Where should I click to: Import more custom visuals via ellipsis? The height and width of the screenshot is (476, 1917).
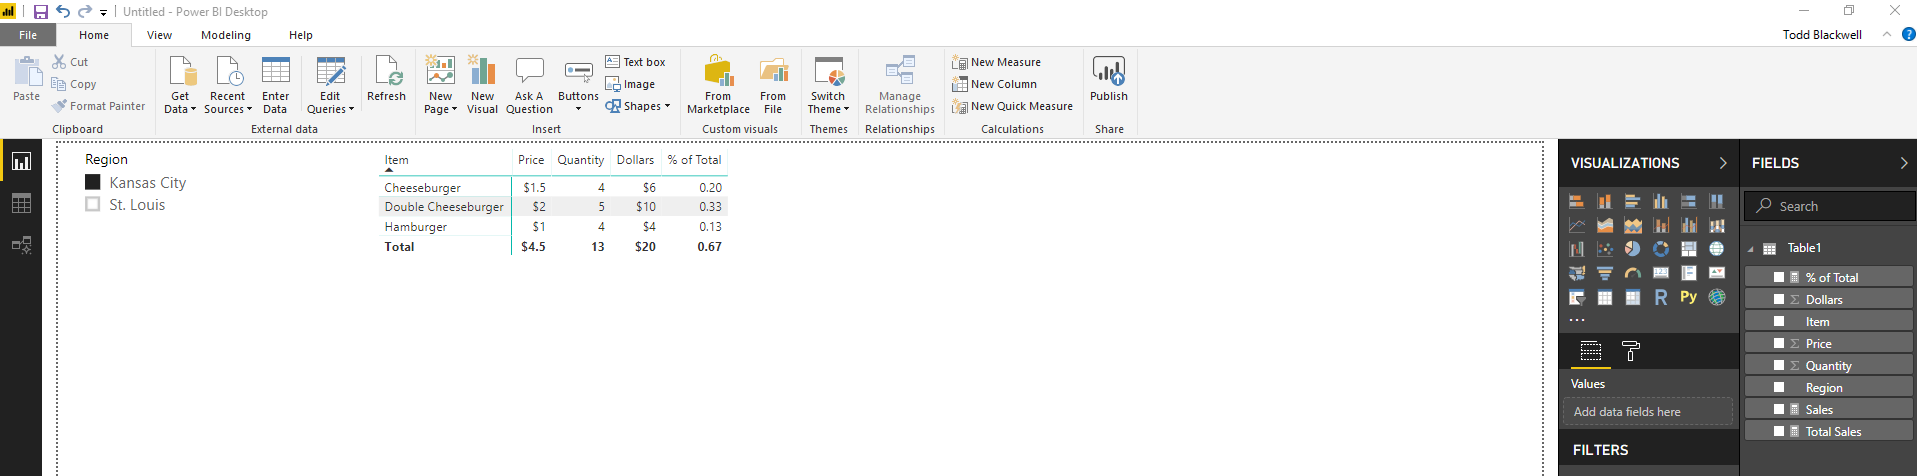pyautogui.click(x=1577, y=320)
